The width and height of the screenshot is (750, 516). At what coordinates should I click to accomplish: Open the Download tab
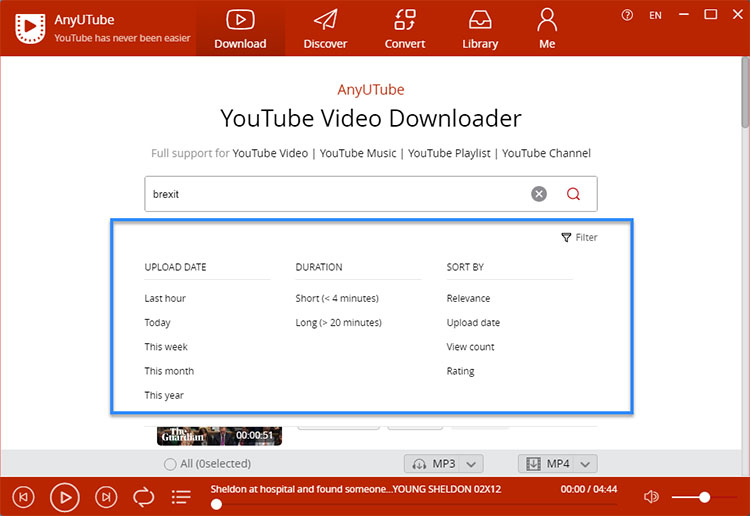(x=240, y=28)
